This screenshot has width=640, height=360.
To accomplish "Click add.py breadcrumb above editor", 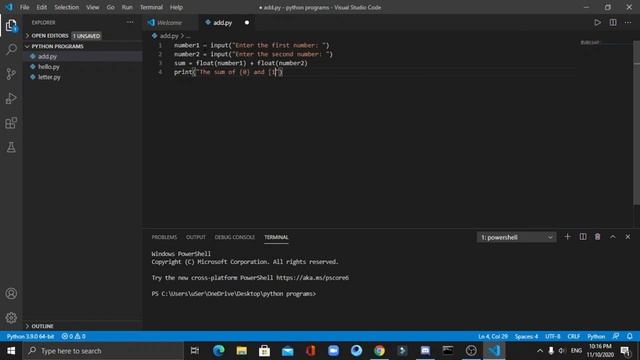I will tap(169, 36).
